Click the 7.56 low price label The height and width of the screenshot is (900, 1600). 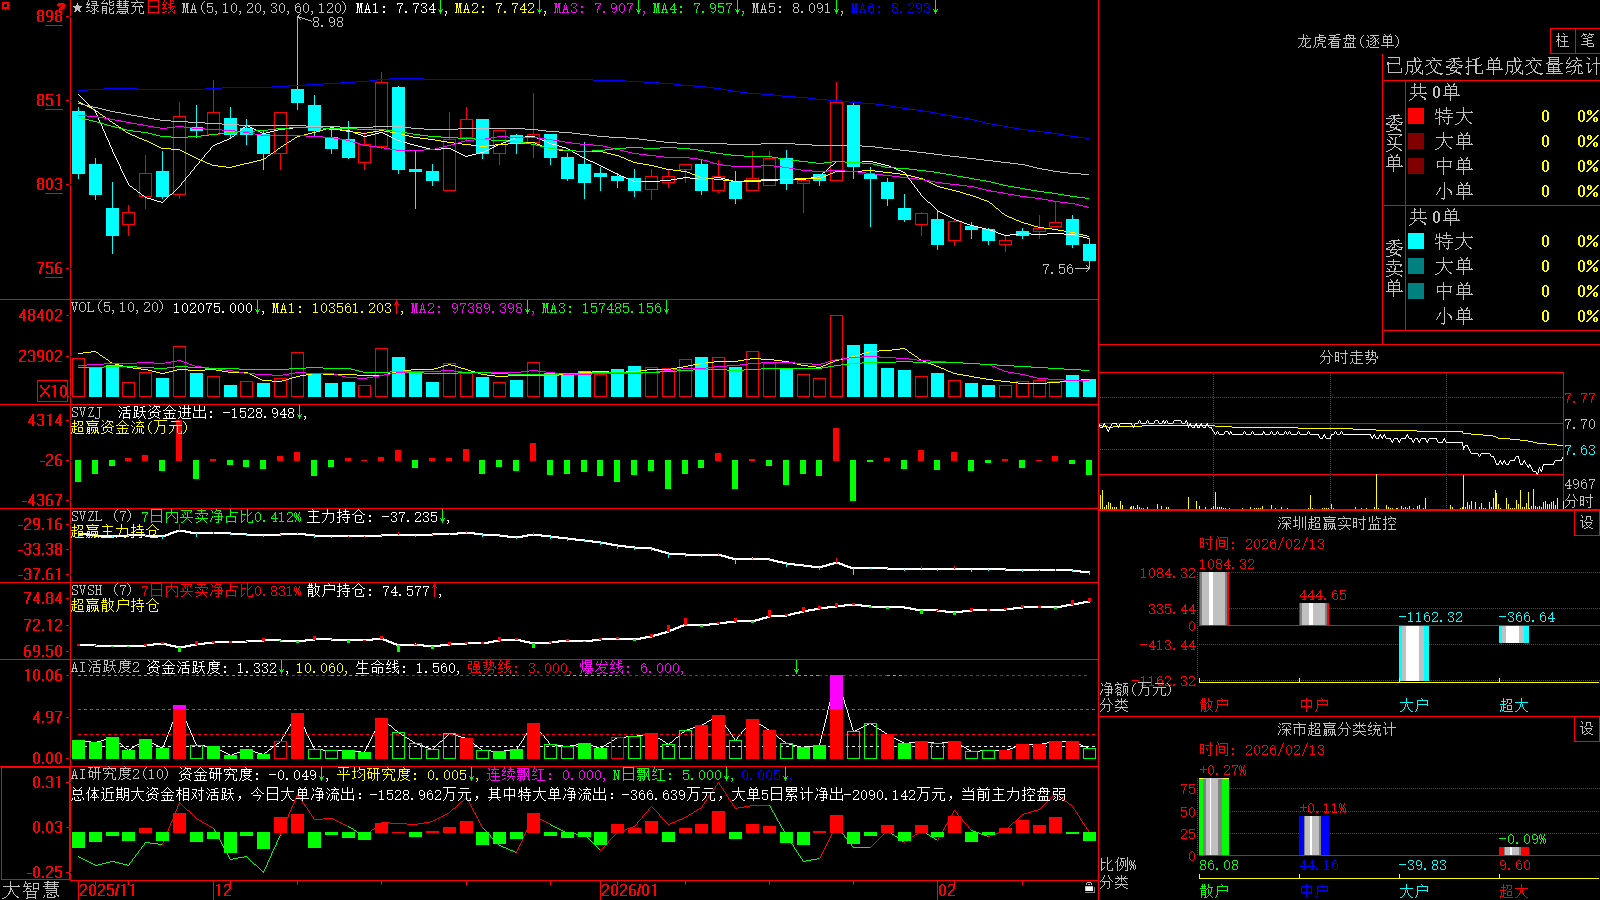click(x=1057, y=269)
